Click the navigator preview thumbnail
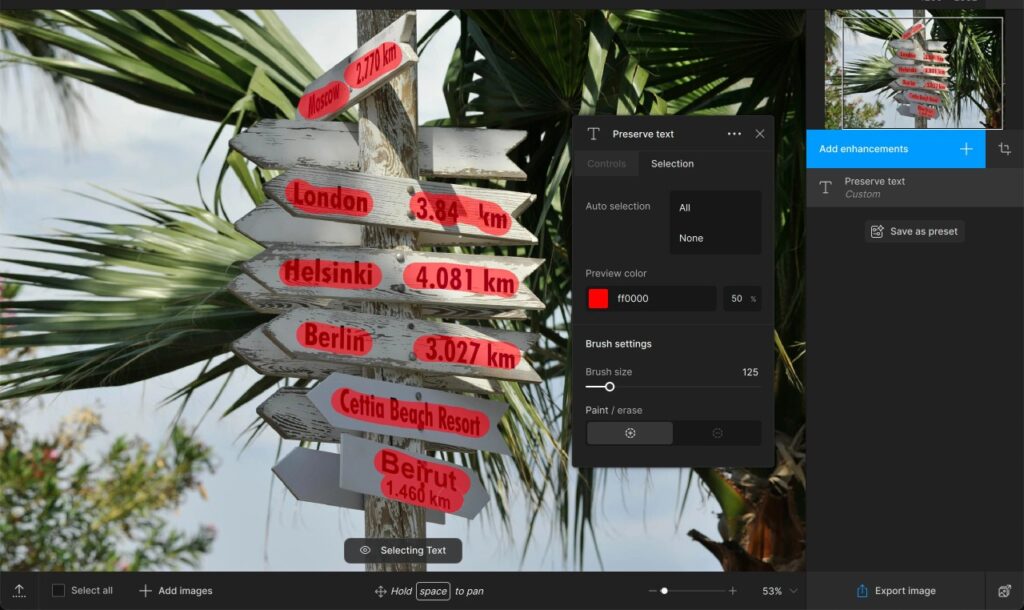This screenshot has height=610, width=1024. pos(922,72)
